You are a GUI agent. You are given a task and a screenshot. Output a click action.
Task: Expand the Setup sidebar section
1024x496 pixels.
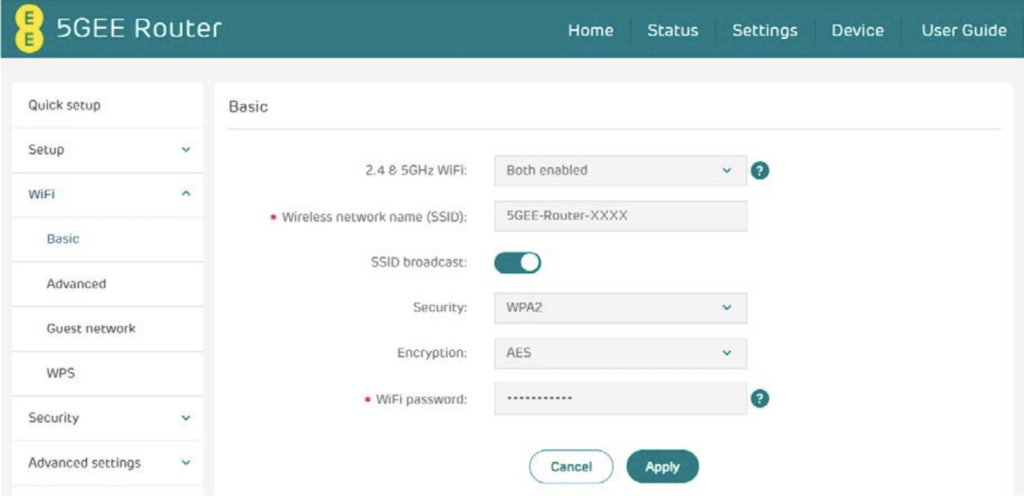[107, 150]
